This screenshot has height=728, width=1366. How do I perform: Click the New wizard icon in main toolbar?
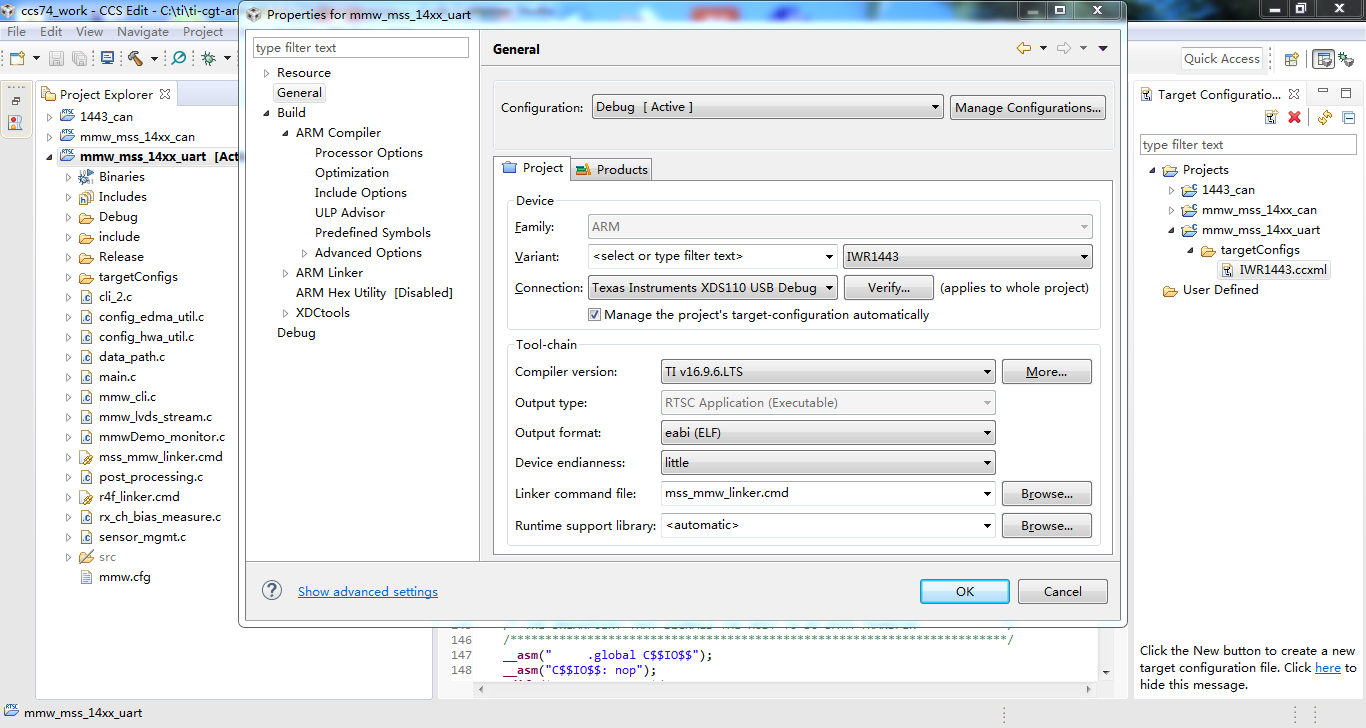[17, 59]
